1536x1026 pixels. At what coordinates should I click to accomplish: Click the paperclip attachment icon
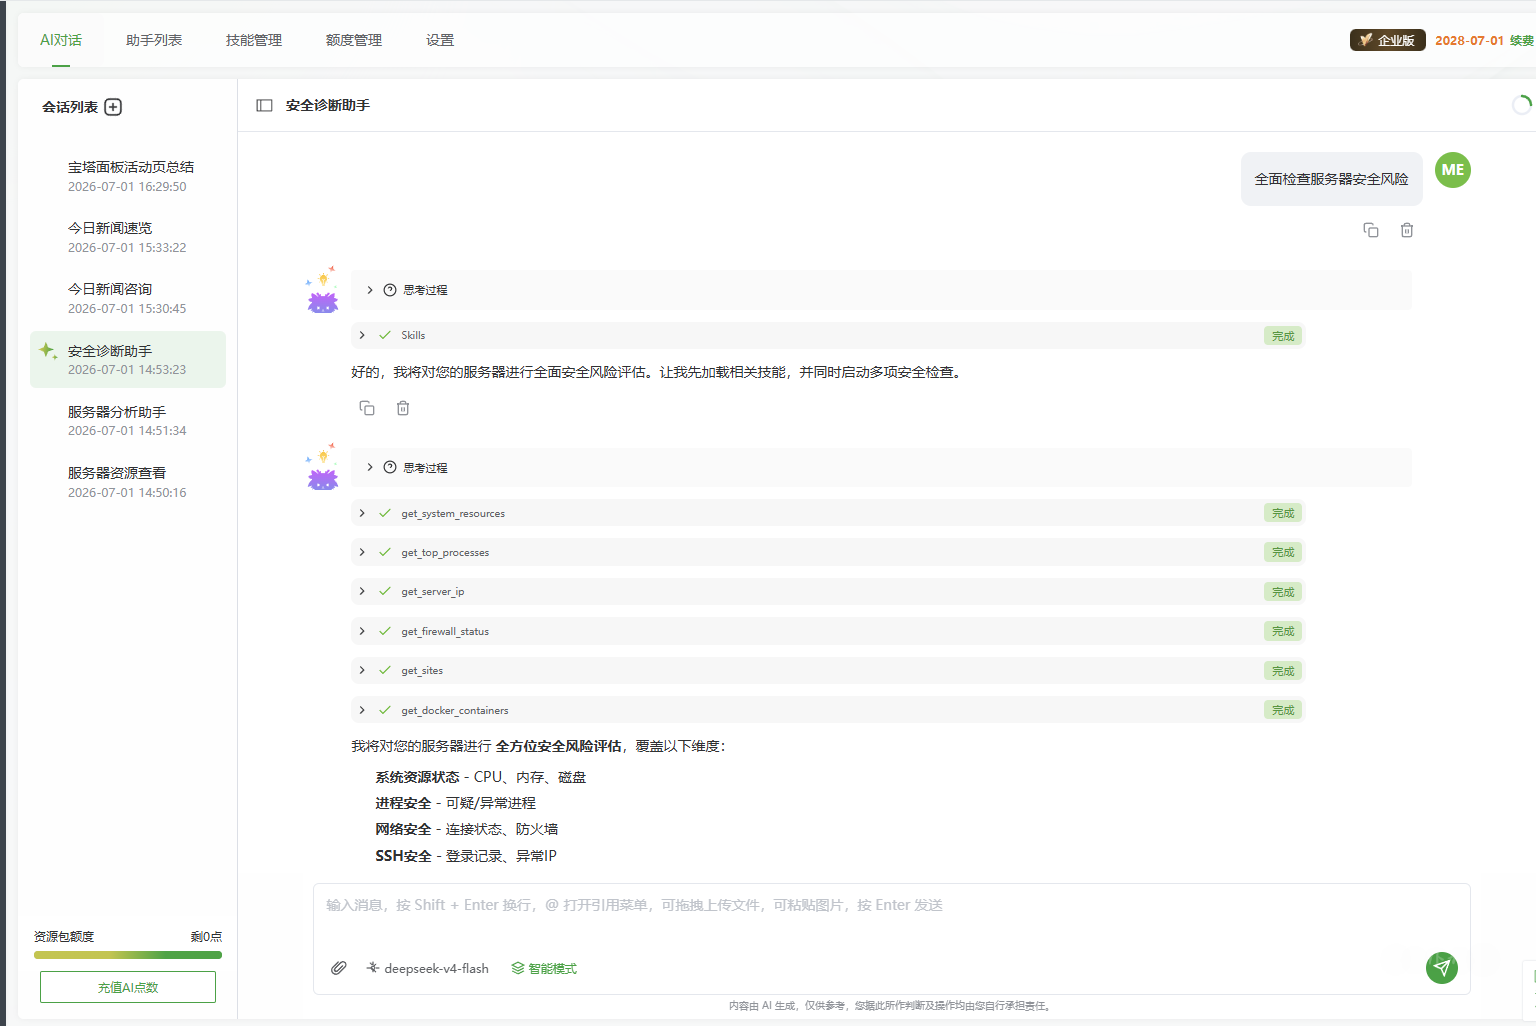(x=339, y=968)
